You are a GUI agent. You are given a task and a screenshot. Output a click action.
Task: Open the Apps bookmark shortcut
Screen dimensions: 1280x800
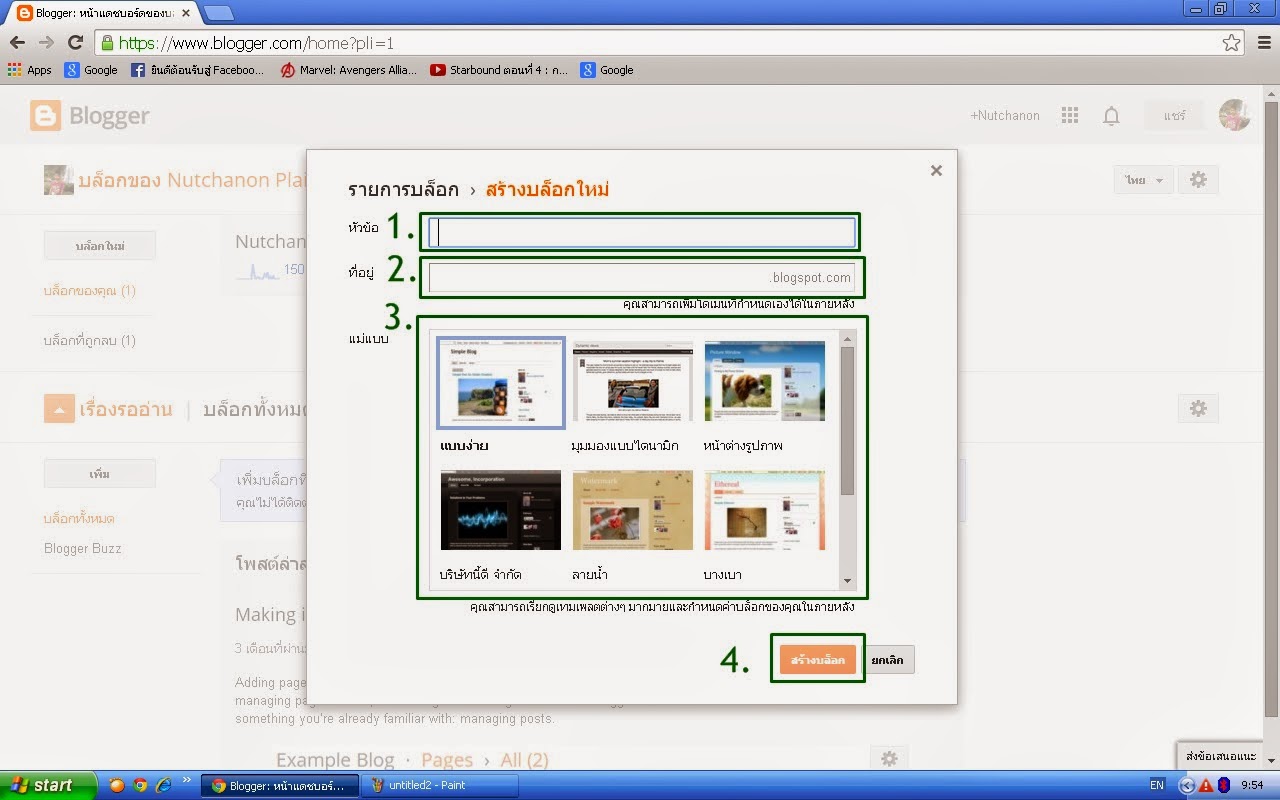tap(30, 70)
